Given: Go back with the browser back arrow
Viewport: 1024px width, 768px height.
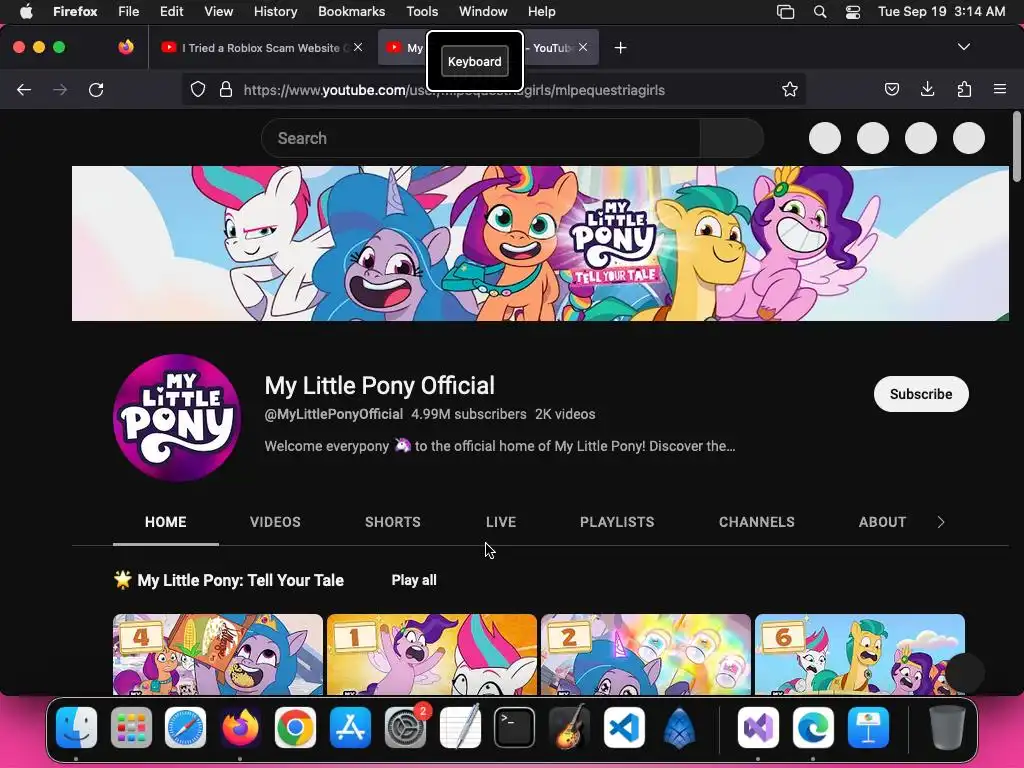Looking at the screenshot, I should [24, 89].
